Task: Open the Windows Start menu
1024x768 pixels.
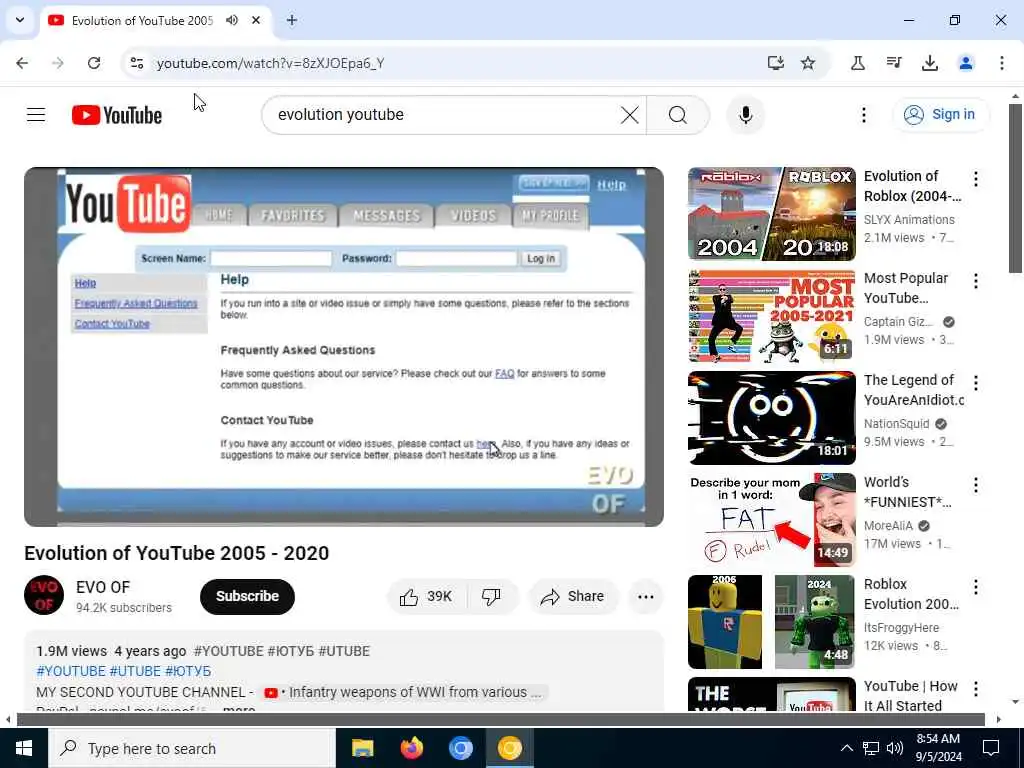Action: pyautogui.click(x=24, y=748)
